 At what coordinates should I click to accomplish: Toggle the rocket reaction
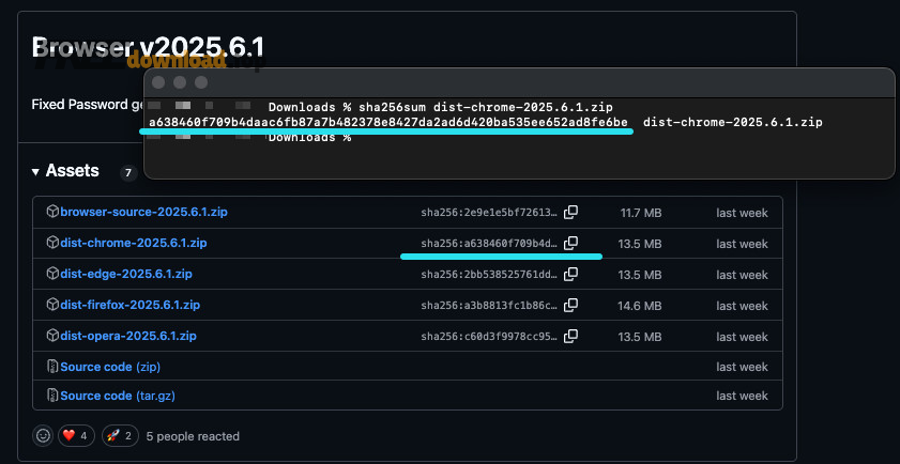(x=121, y=436)
